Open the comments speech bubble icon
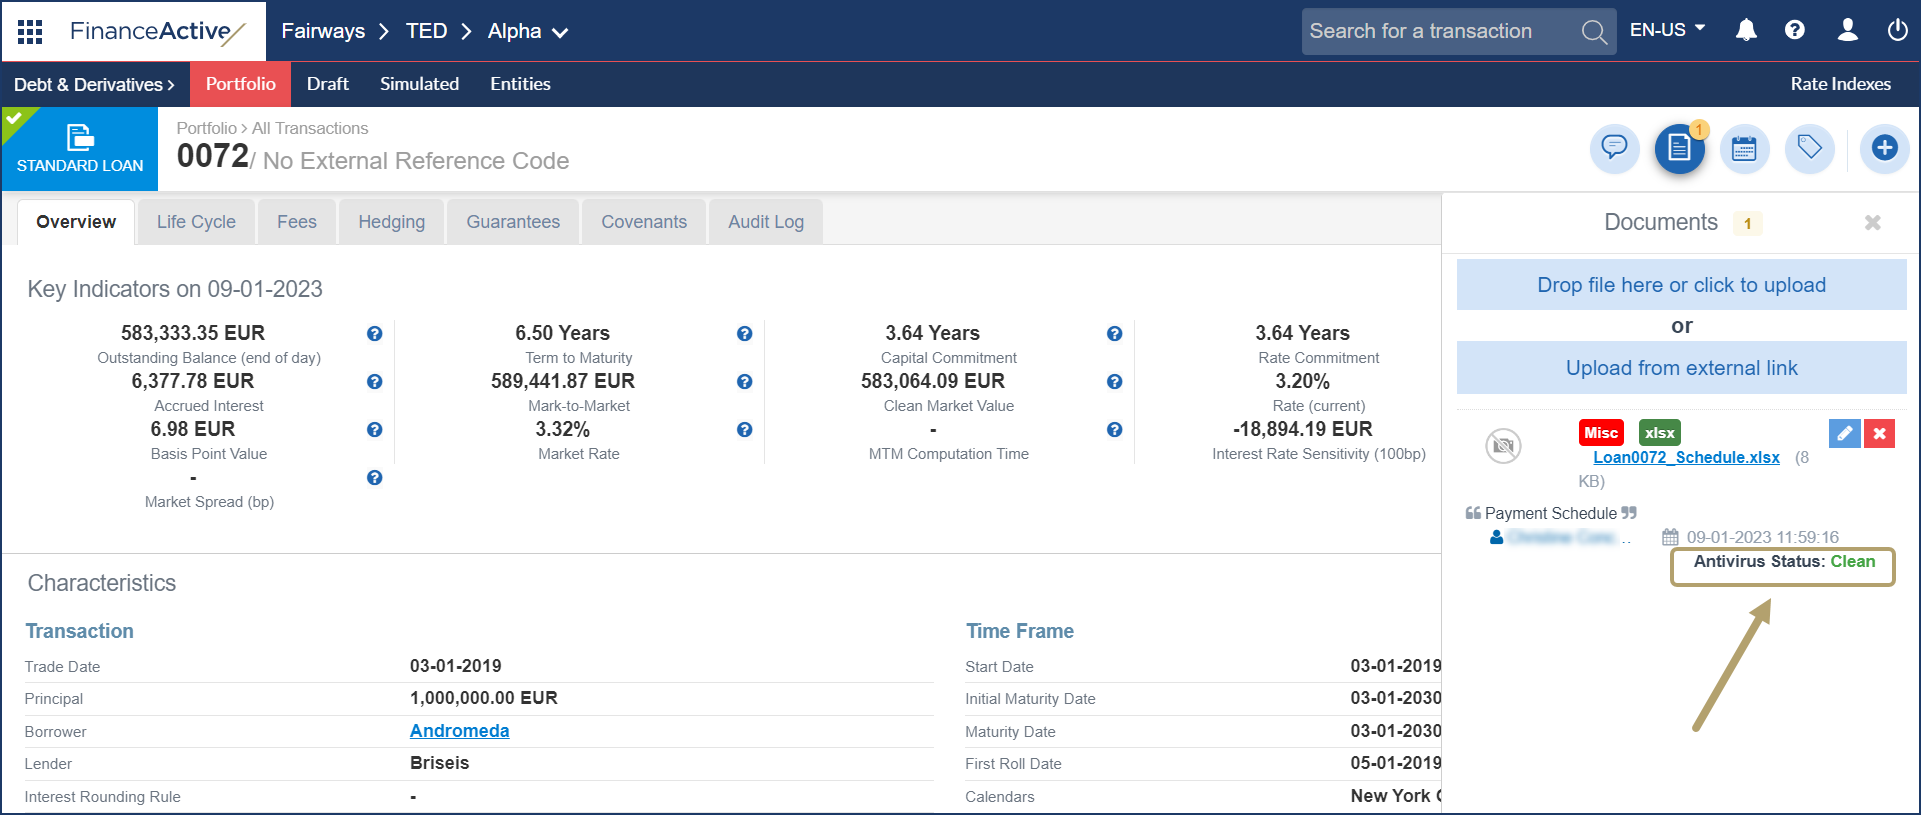This screenshot has height=815, width=1921. point(1614,149)
